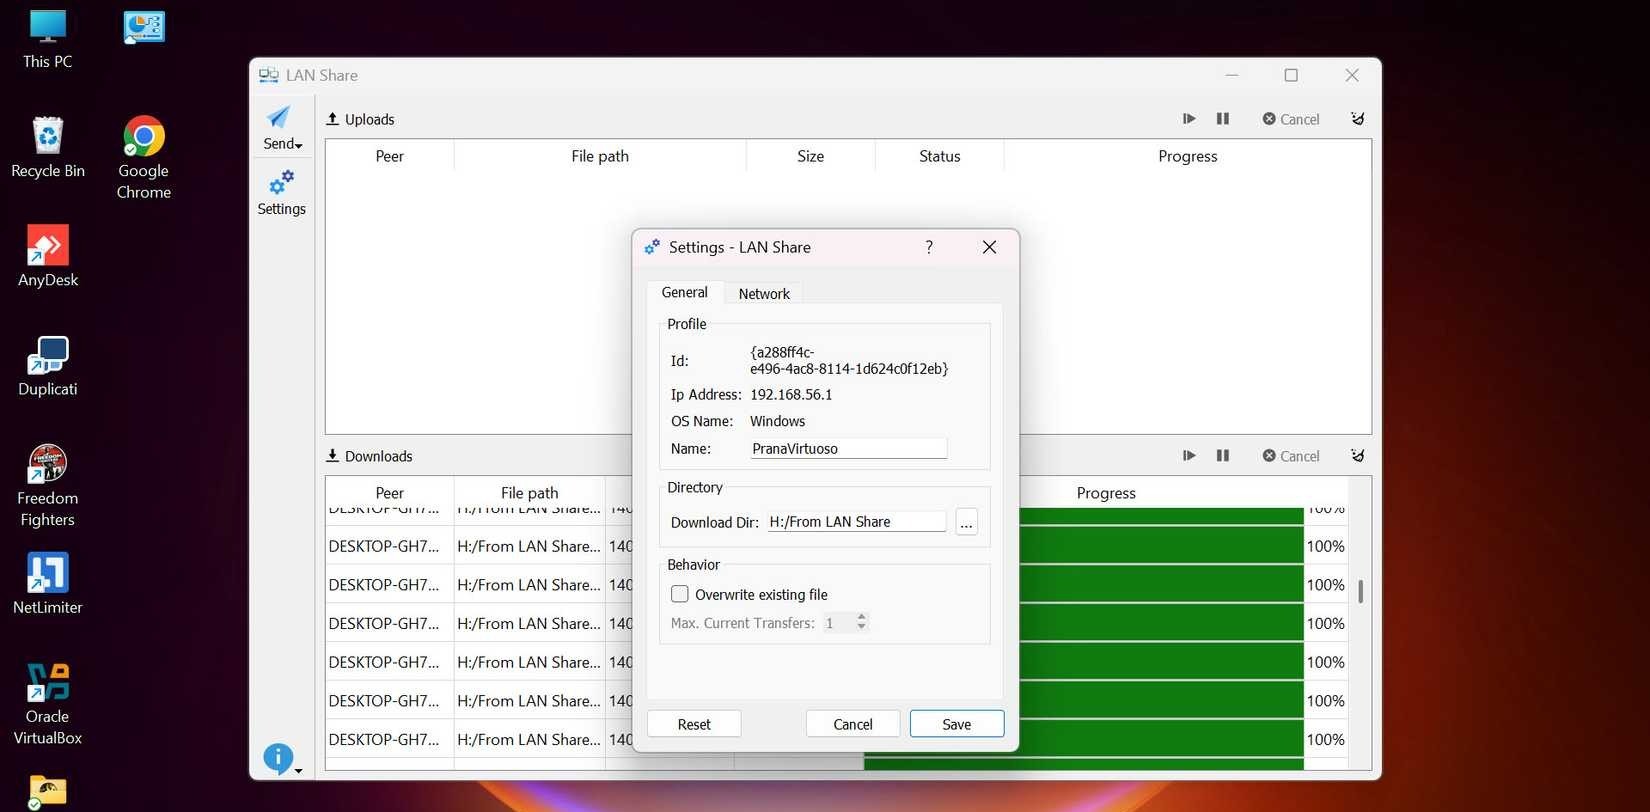1650x812 pixels.
Task: Open the NetLimiter desktop icon
Action: (48, 584)
